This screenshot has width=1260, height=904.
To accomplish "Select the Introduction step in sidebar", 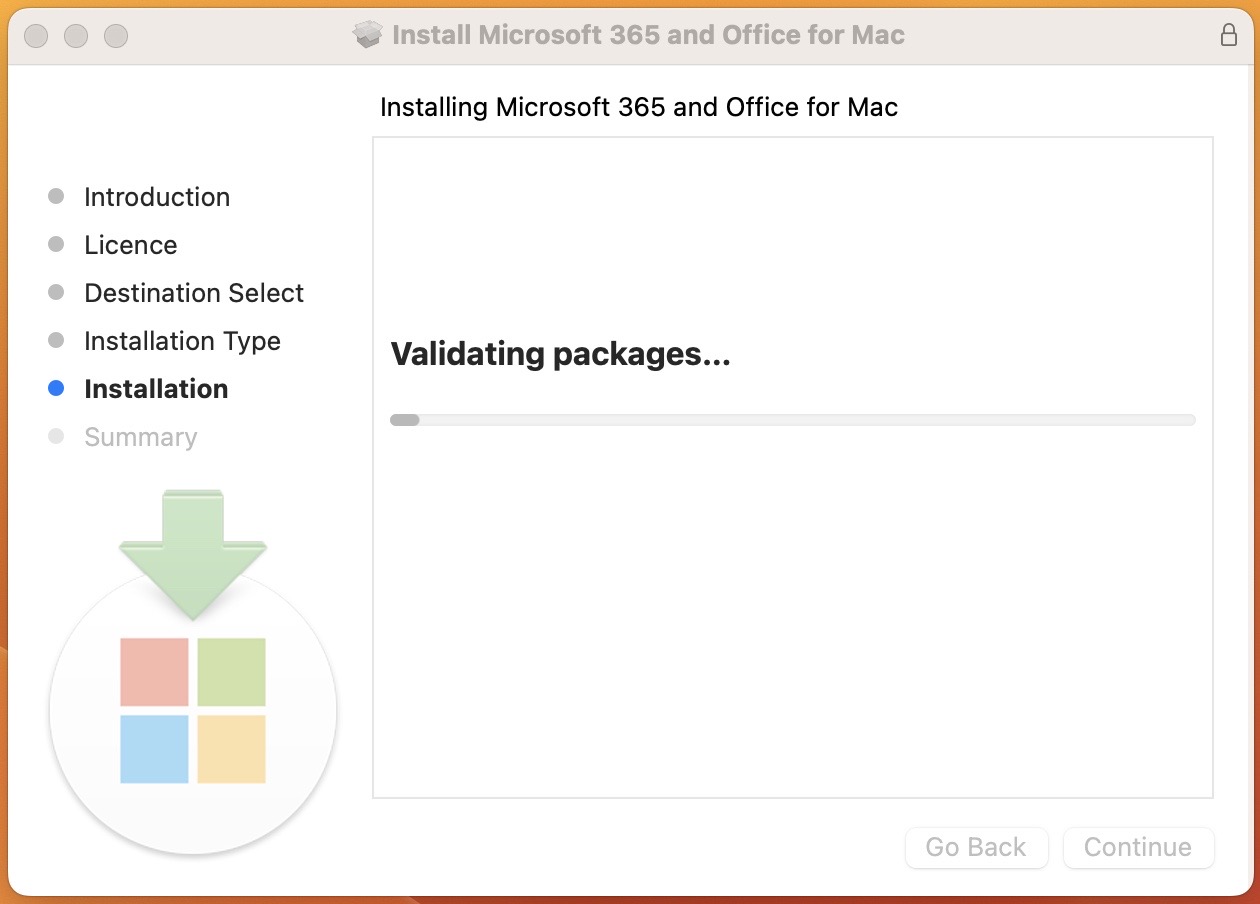I will [157, 197].
